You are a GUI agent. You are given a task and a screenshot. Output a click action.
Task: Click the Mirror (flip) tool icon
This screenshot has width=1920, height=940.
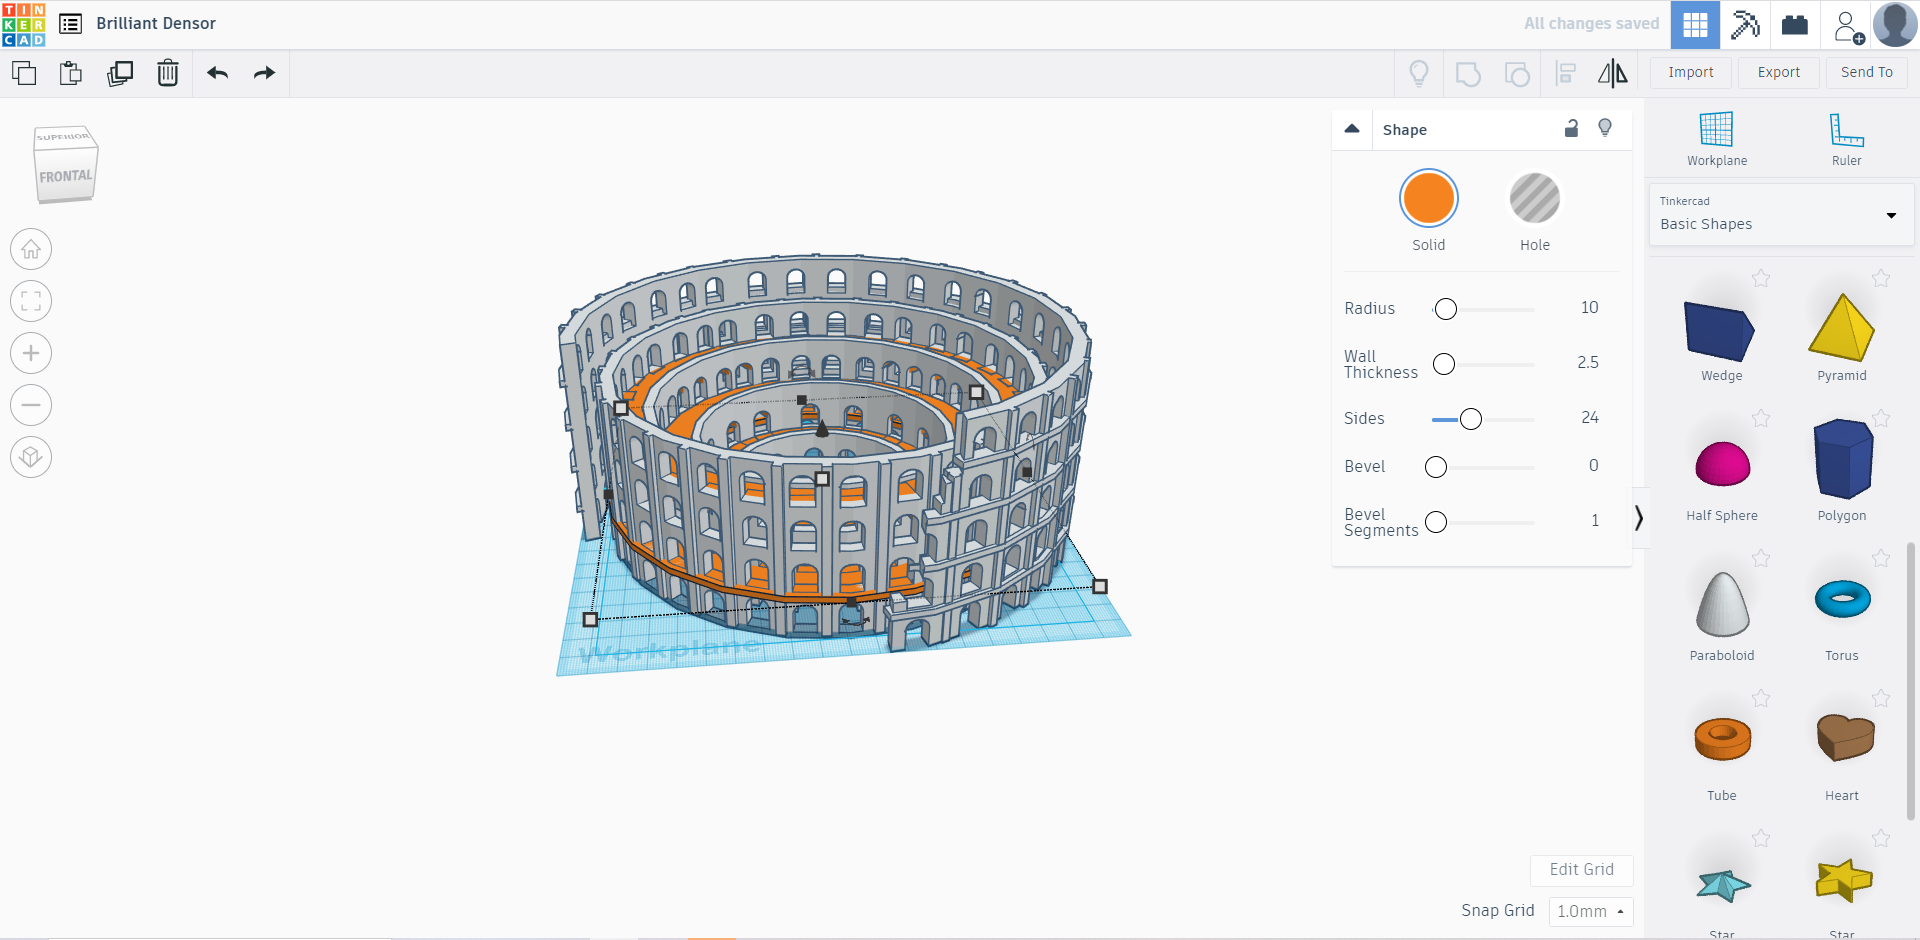pyautogui.click(x=1612, y=73)
